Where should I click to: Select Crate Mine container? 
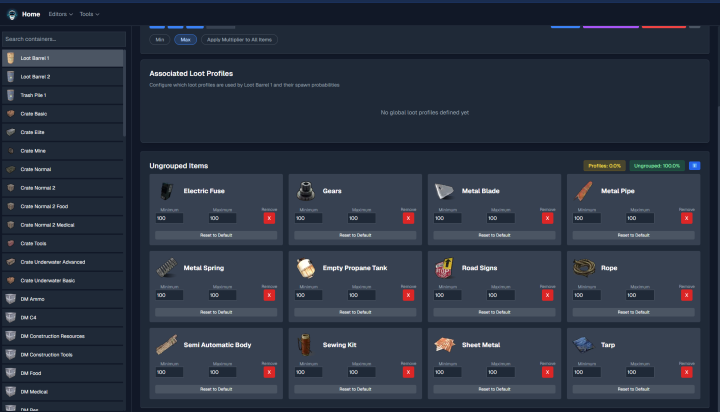pyautogui.click(x=62, y=151)
